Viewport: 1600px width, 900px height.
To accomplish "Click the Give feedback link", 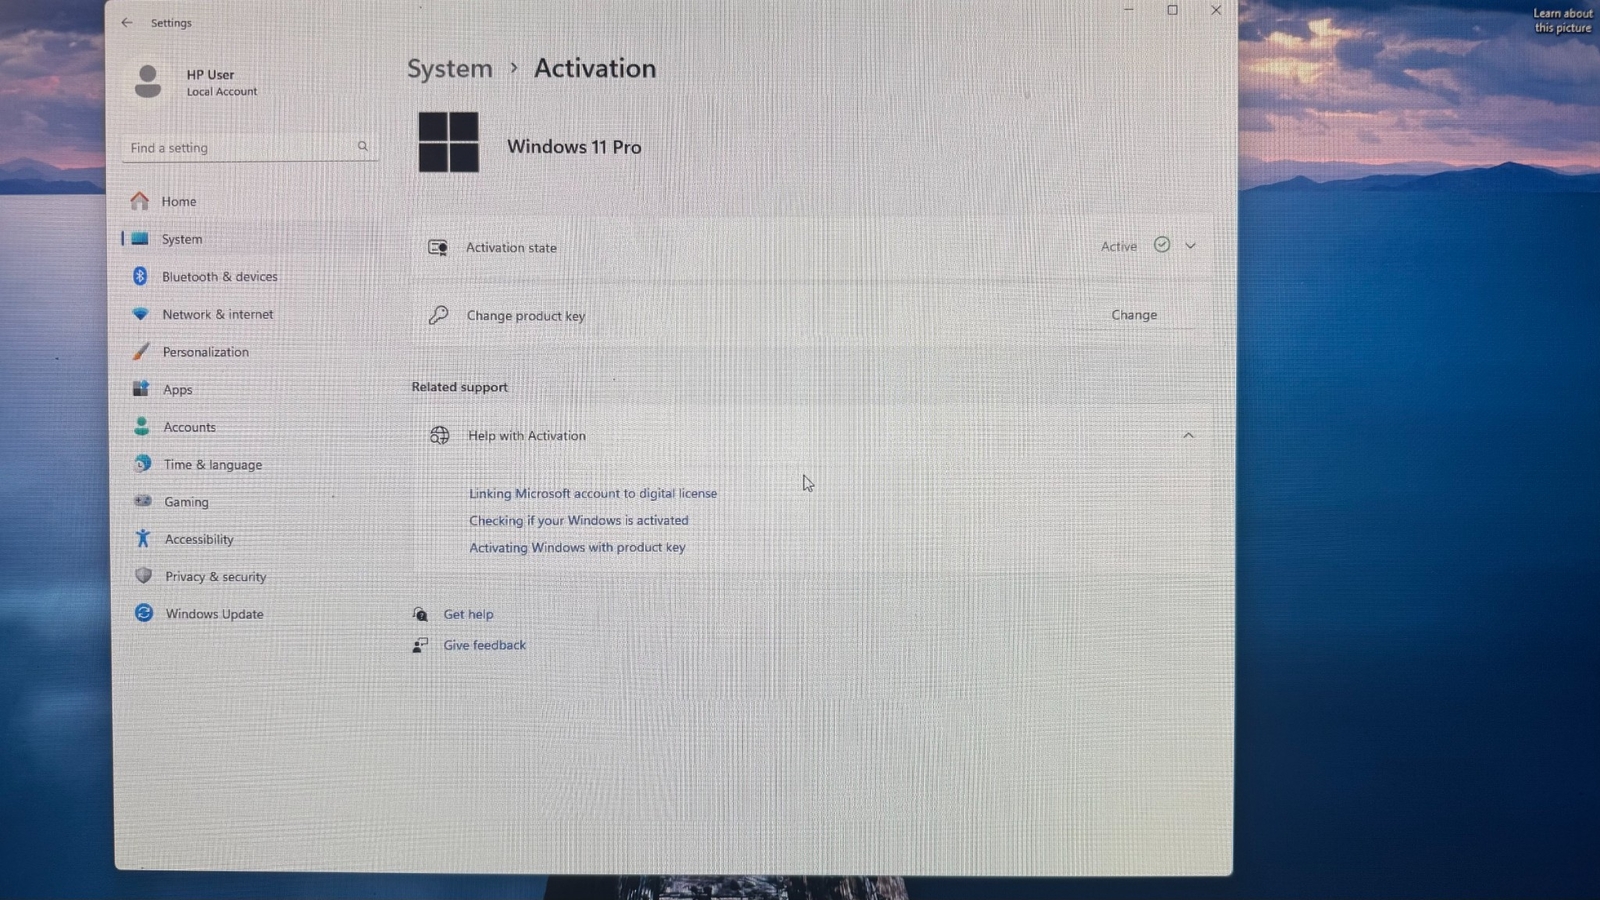I will click(x=484, y=645).
